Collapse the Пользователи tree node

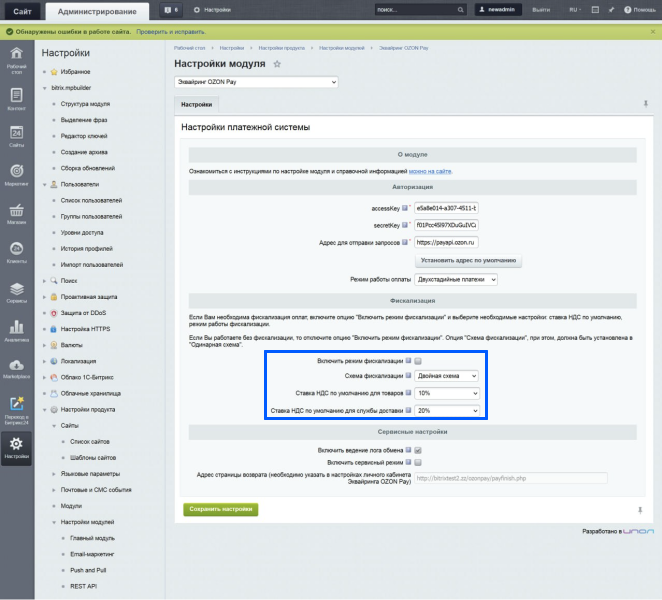click(x=44, y=185)
